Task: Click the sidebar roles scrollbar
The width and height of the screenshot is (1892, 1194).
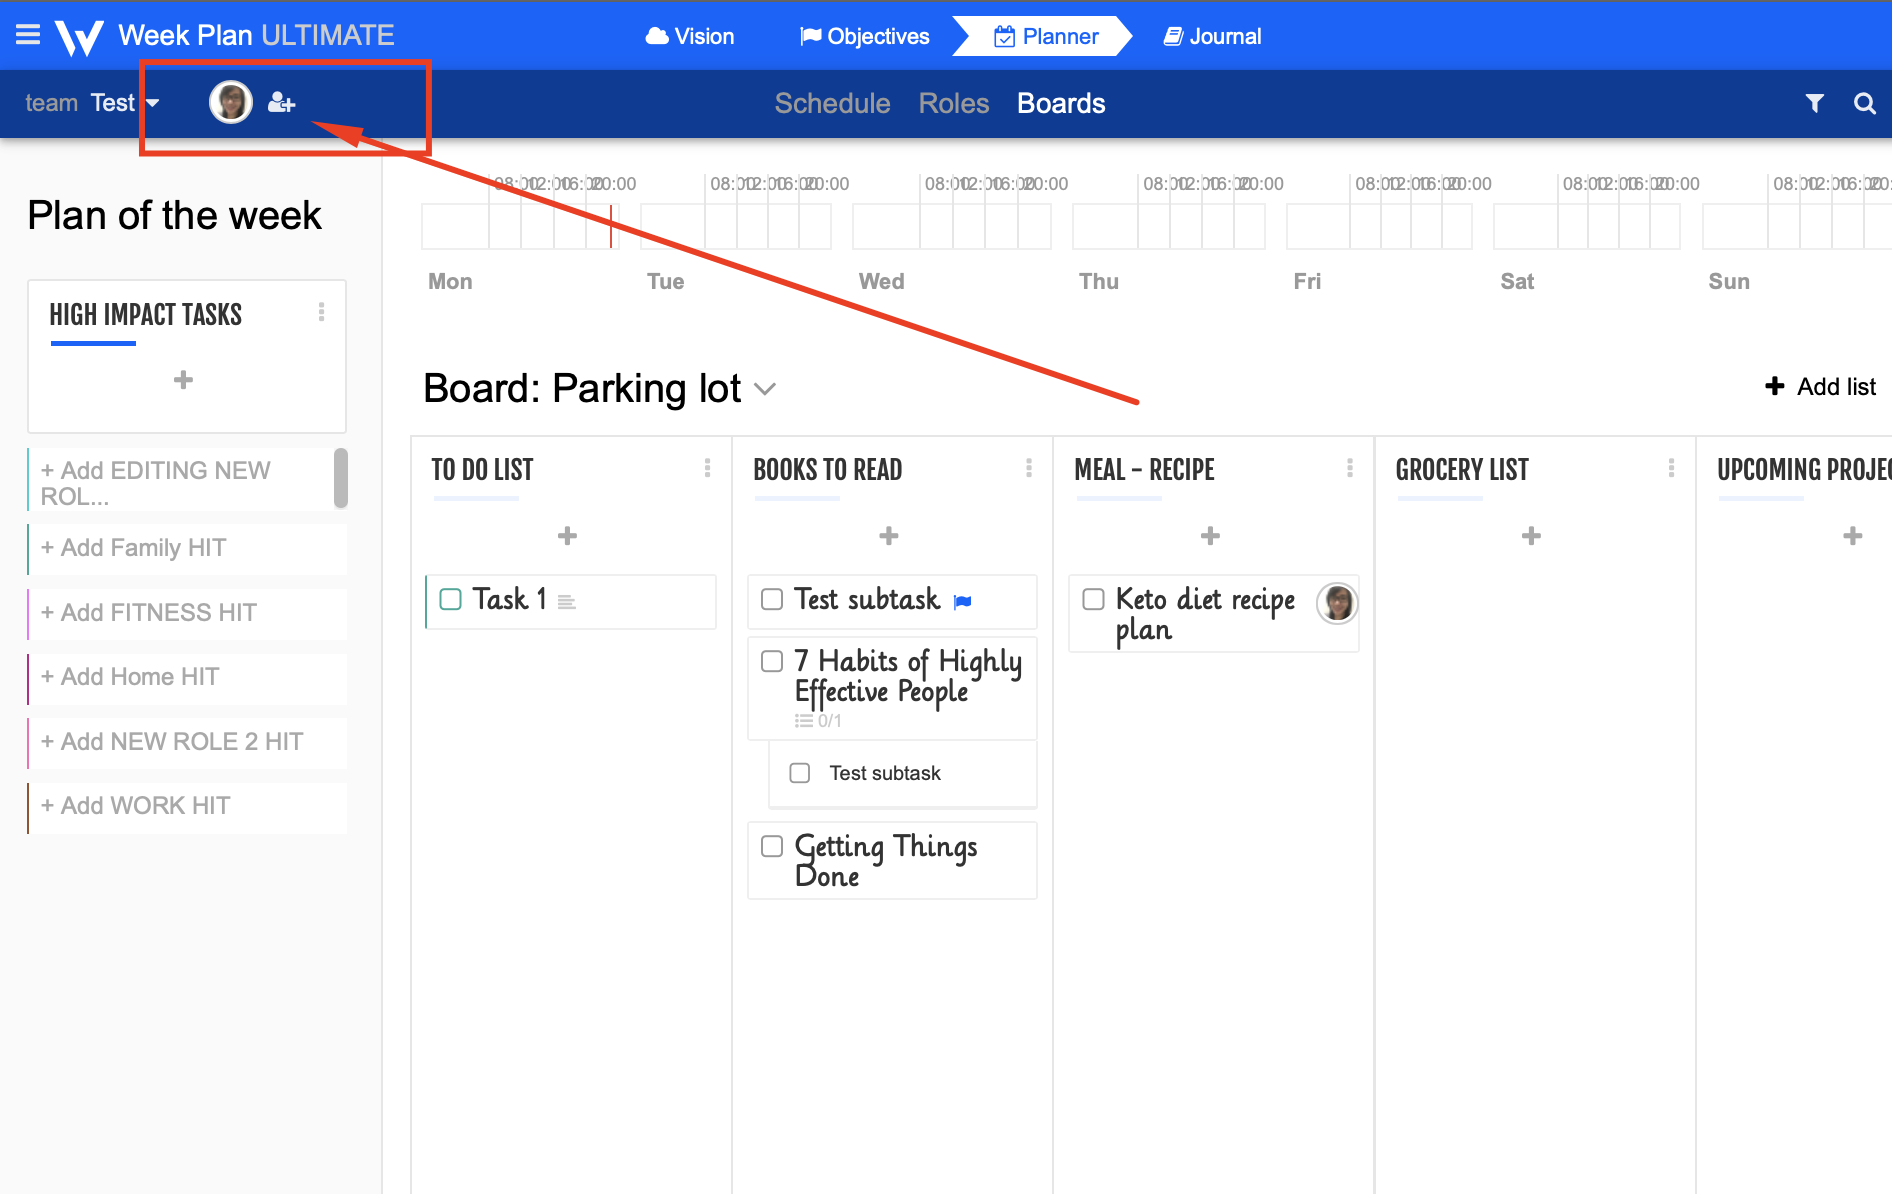Action: coord(341,478)
